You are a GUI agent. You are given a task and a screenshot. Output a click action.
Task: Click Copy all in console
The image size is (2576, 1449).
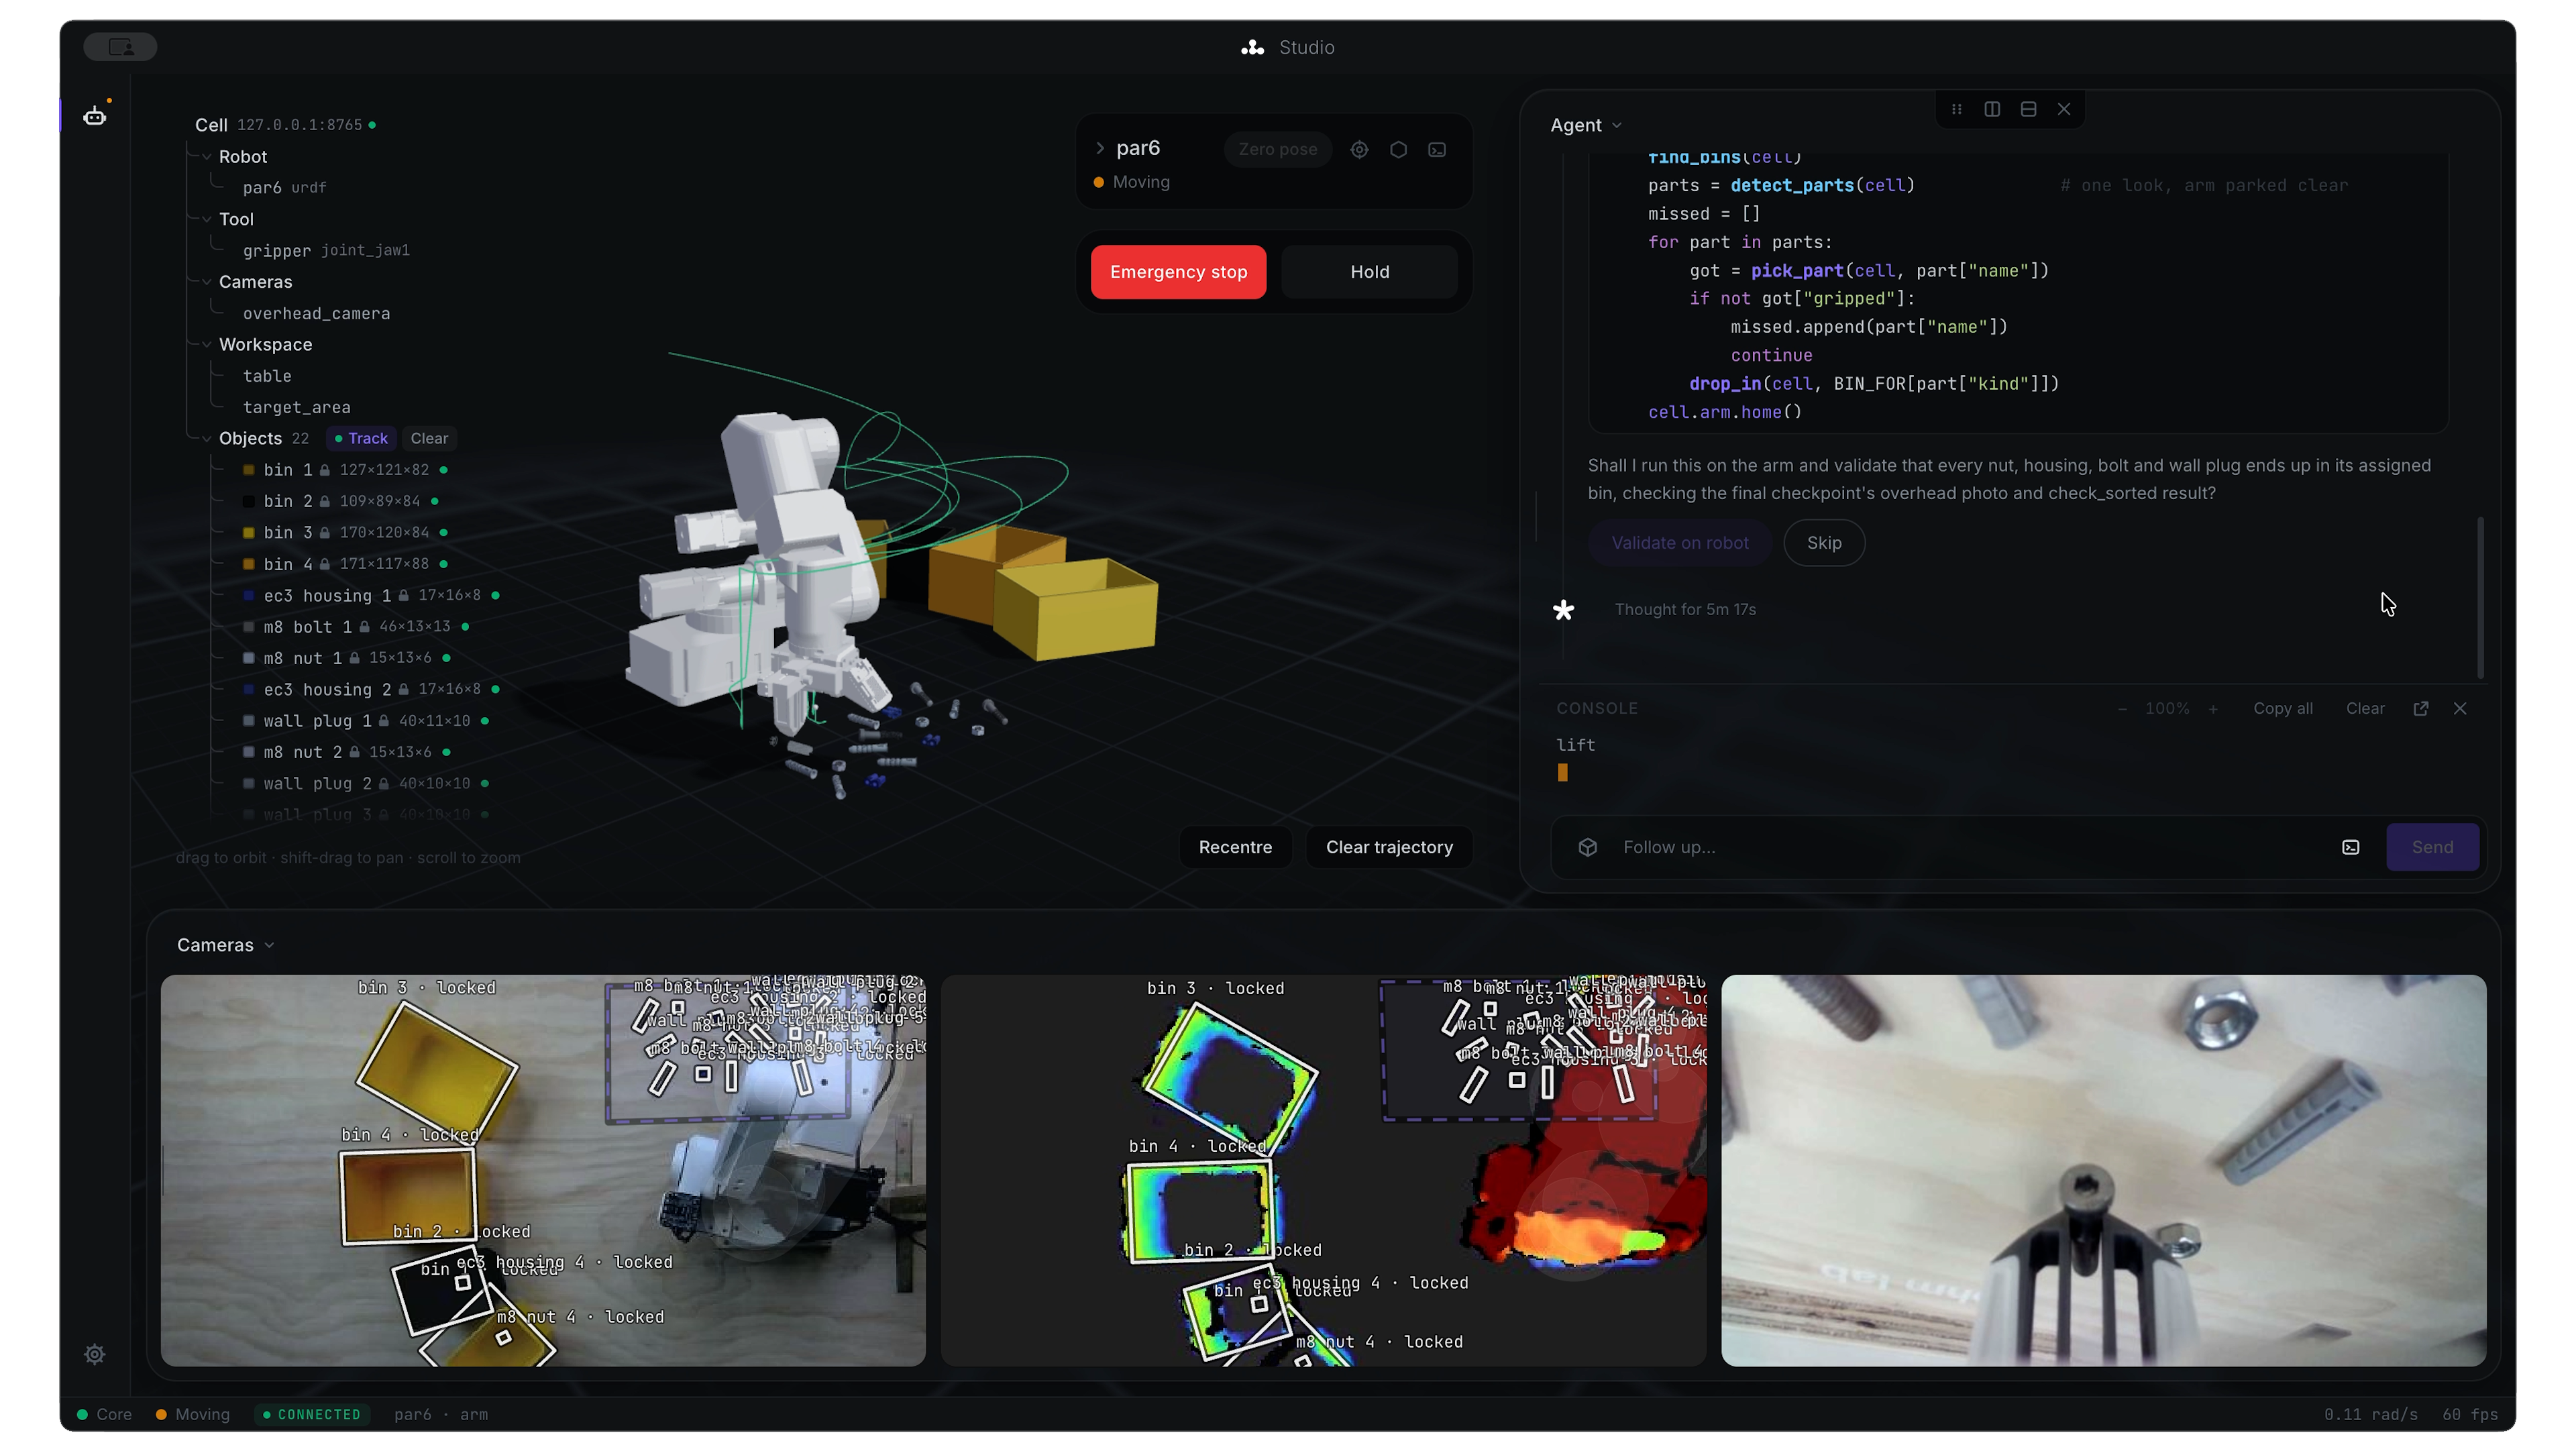point(2282,708)
